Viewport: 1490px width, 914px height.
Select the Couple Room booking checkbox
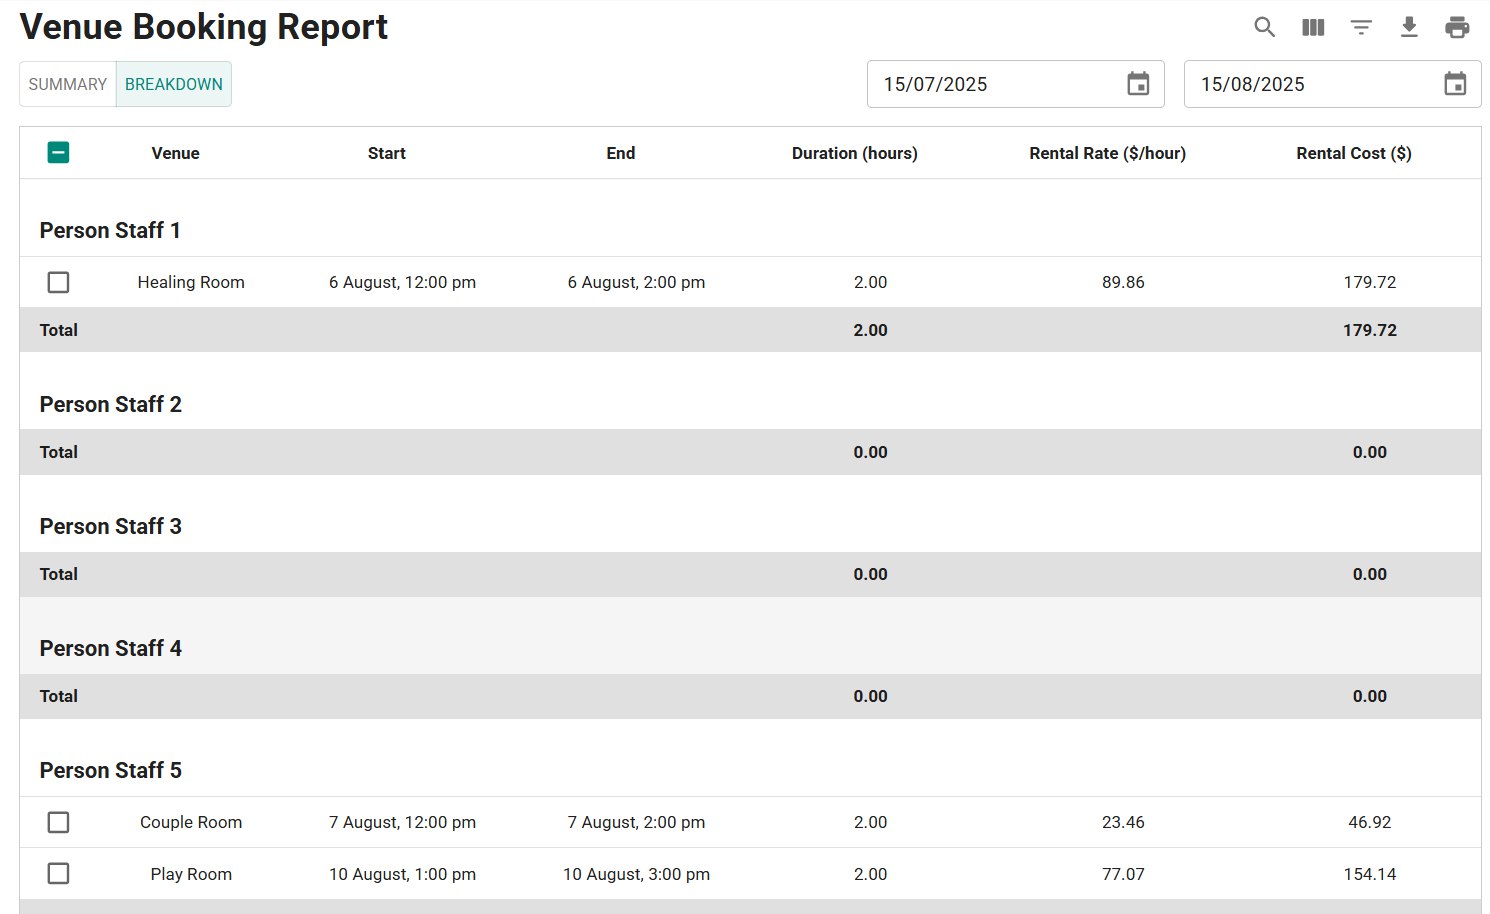point(59,823)
